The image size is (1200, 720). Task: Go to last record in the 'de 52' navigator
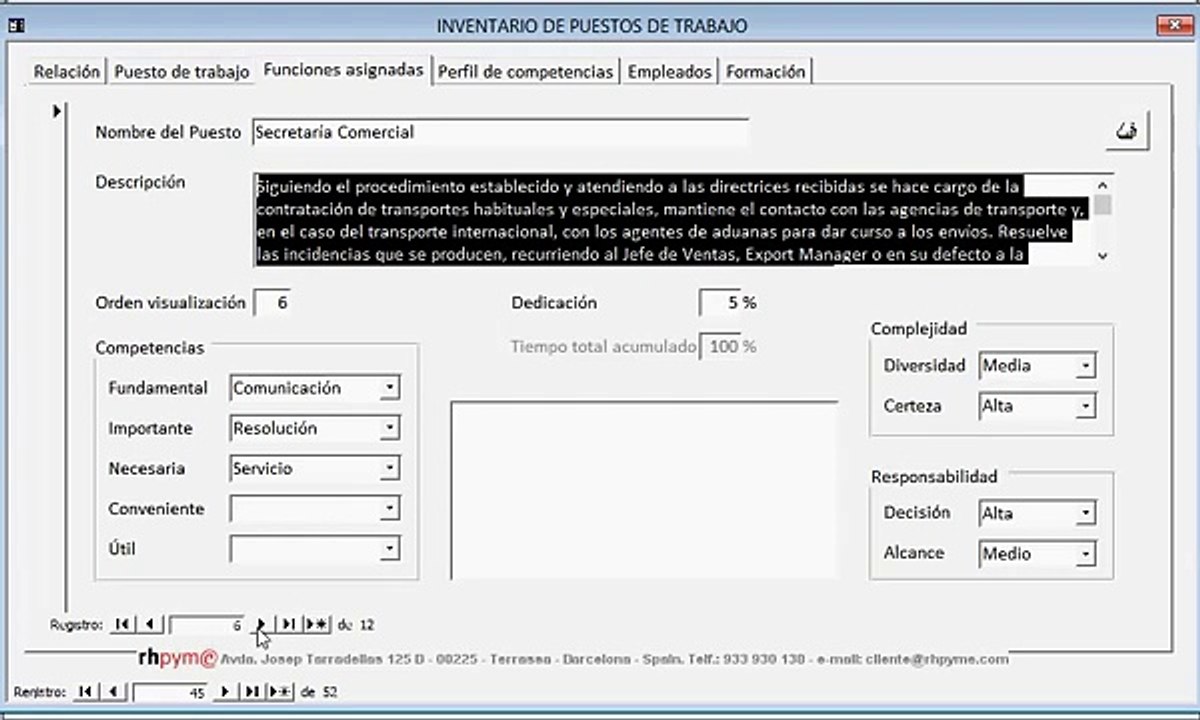pos(252,691)
